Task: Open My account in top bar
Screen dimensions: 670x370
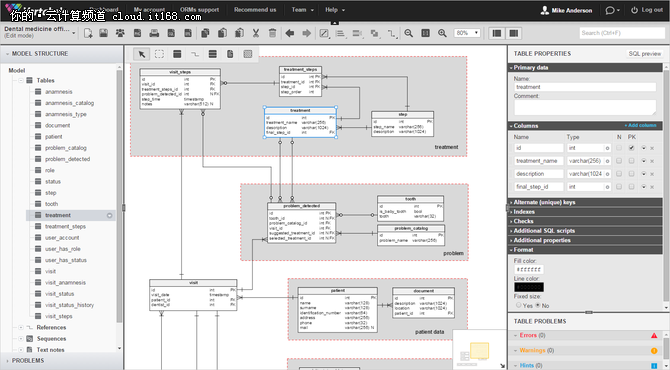Action: click(149, 10)
